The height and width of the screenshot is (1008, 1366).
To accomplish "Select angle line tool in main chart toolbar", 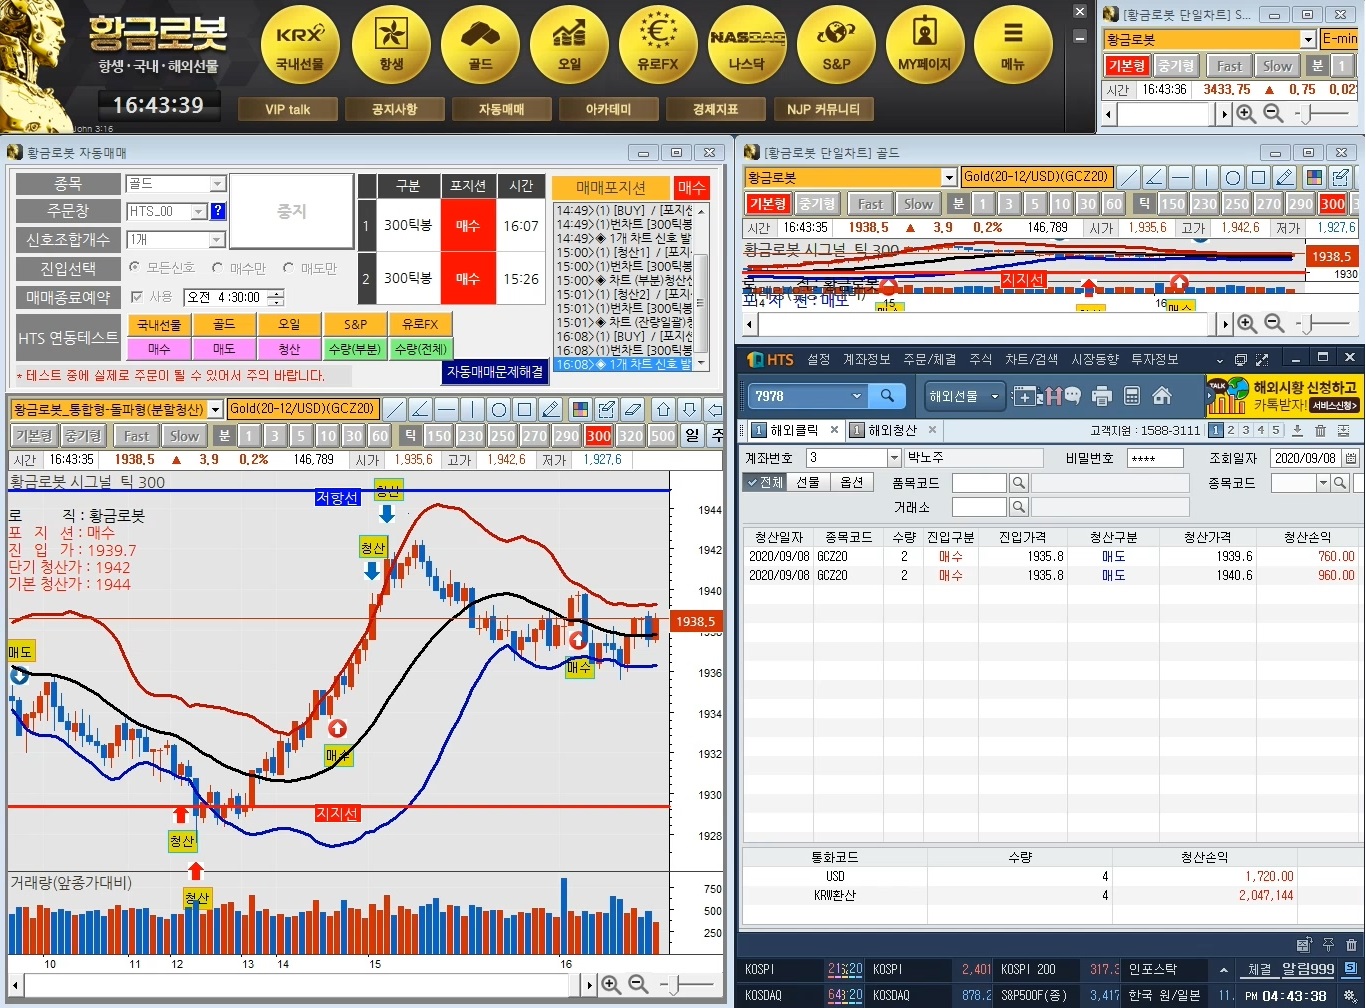I will pyautogui.click(x=420, y=409).
